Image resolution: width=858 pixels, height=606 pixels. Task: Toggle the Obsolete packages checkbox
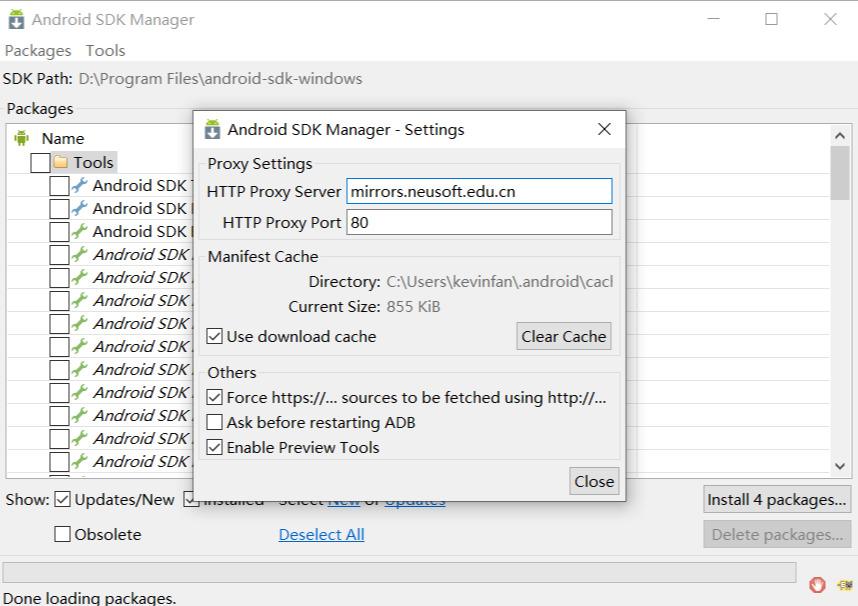62,534
